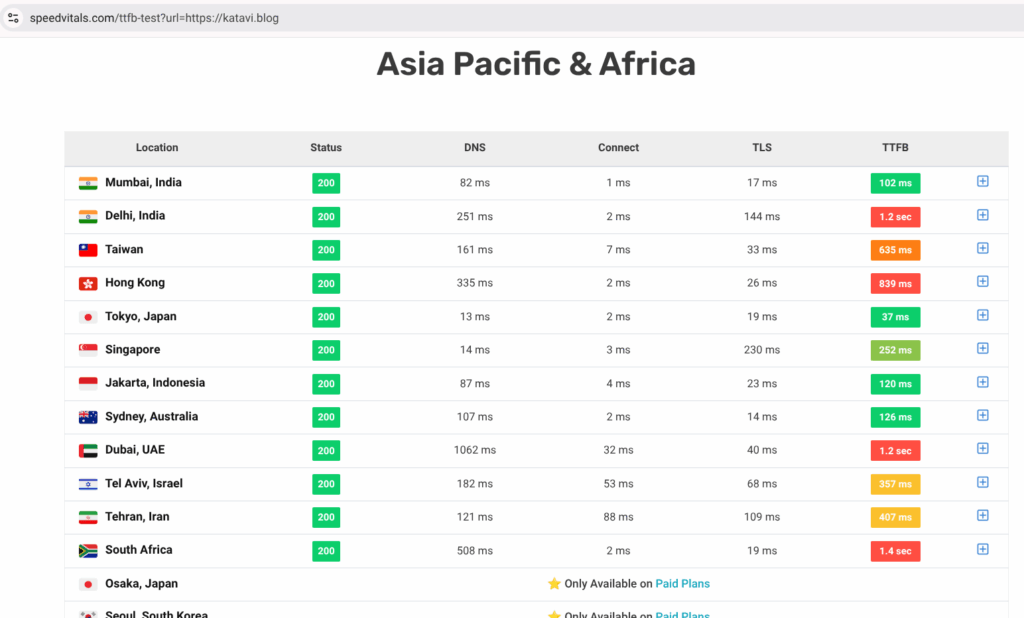This screenshot has height=618, width=1024.
Task: Open Paid Plans link for Seoul, South Korea
Action: [x=682, y=615]
